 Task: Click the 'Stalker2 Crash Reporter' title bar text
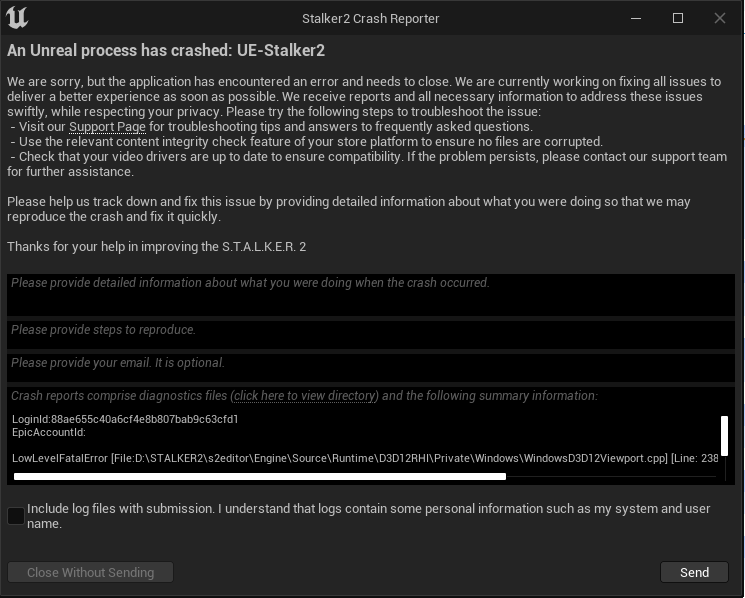pyautogui.click(x=371, y=19)
